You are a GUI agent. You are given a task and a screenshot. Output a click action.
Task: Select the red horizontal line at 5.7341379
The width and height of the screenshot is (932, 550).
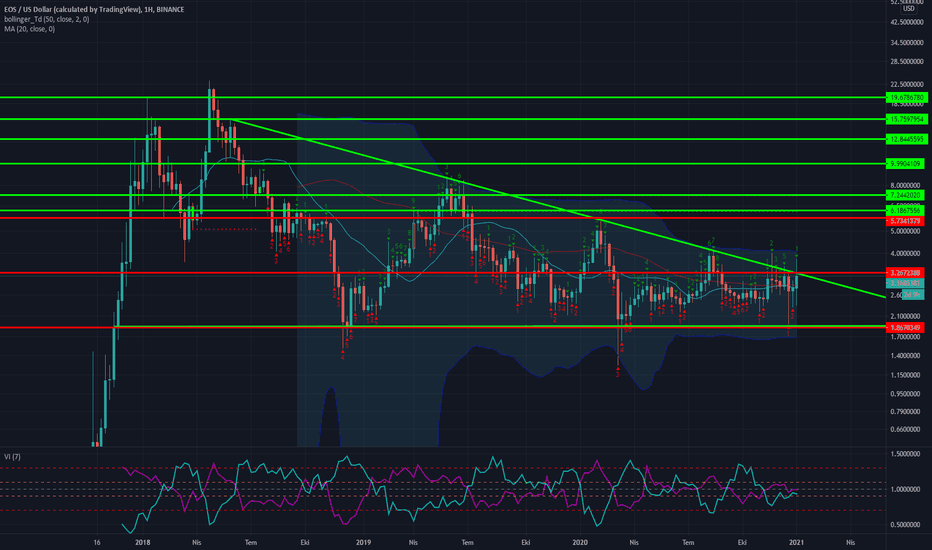(x=443, y=218)
